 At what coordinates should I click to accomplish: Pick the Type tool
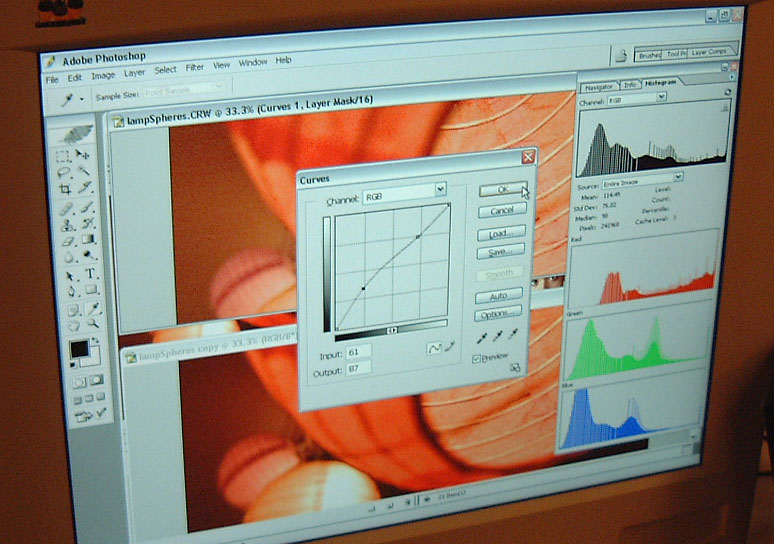90,274
